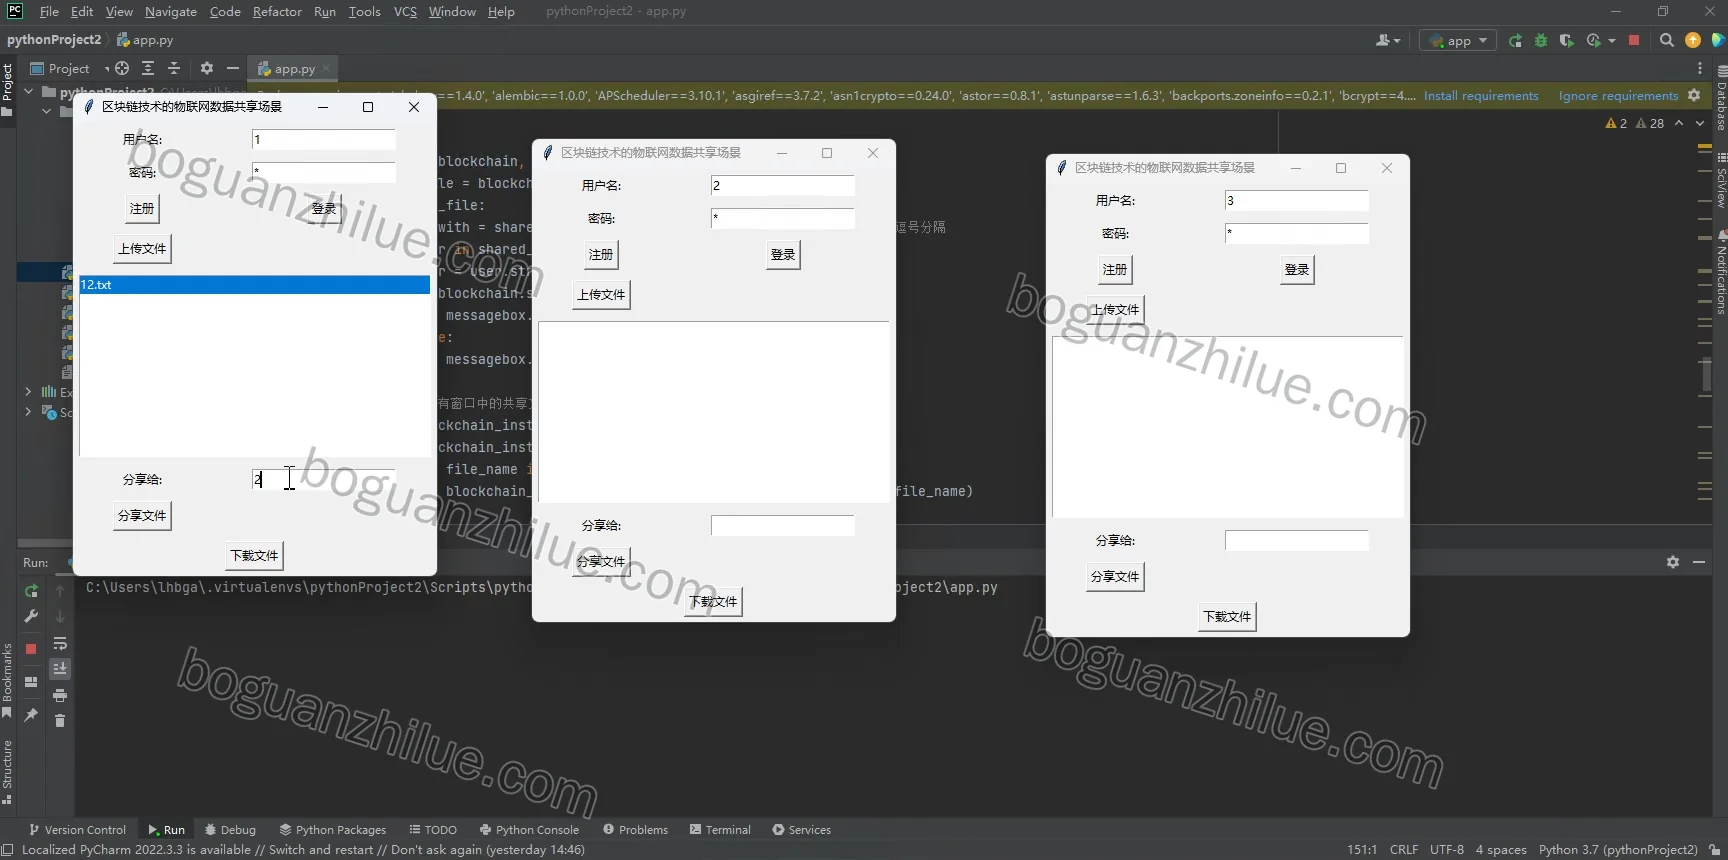Toggle scroll to end in Run console

click(x=60, y=669)
